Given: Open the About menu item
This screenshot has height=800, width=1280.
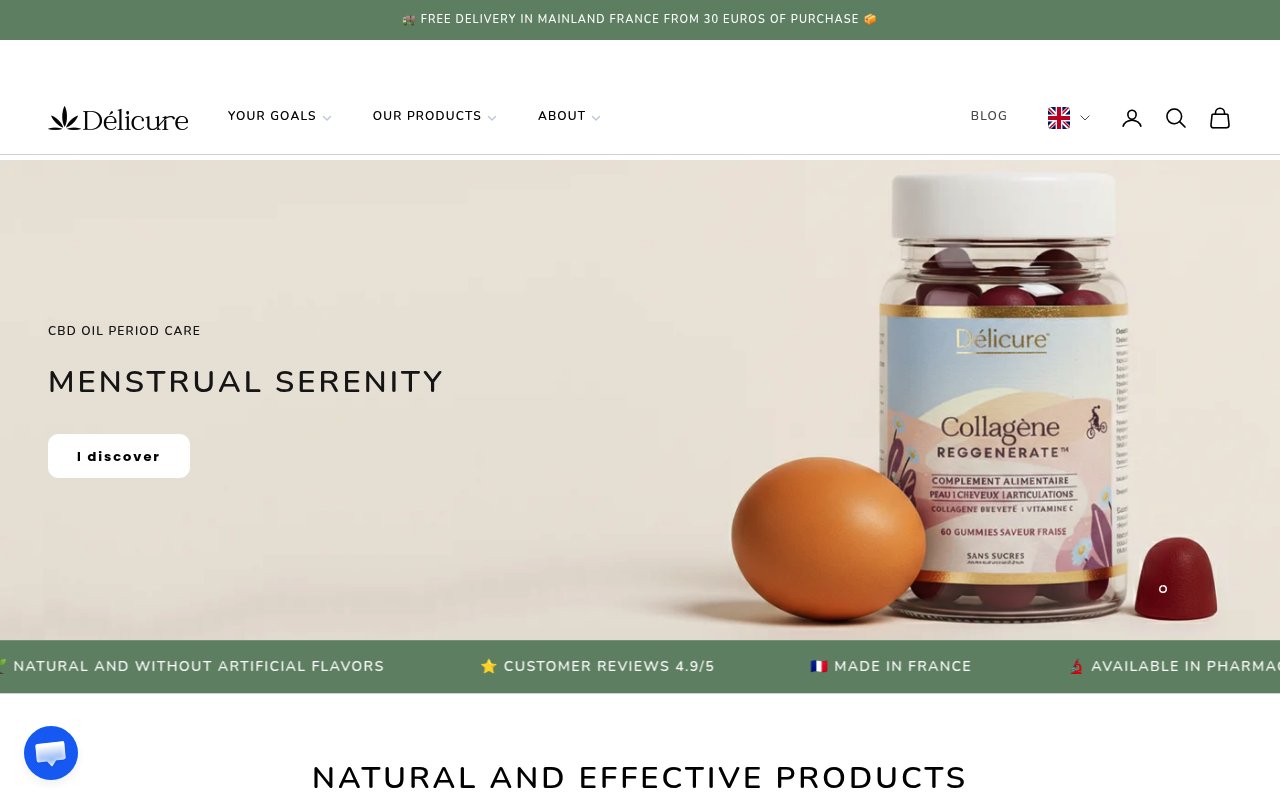Looking at the screenshot, I should click(562, 116).
